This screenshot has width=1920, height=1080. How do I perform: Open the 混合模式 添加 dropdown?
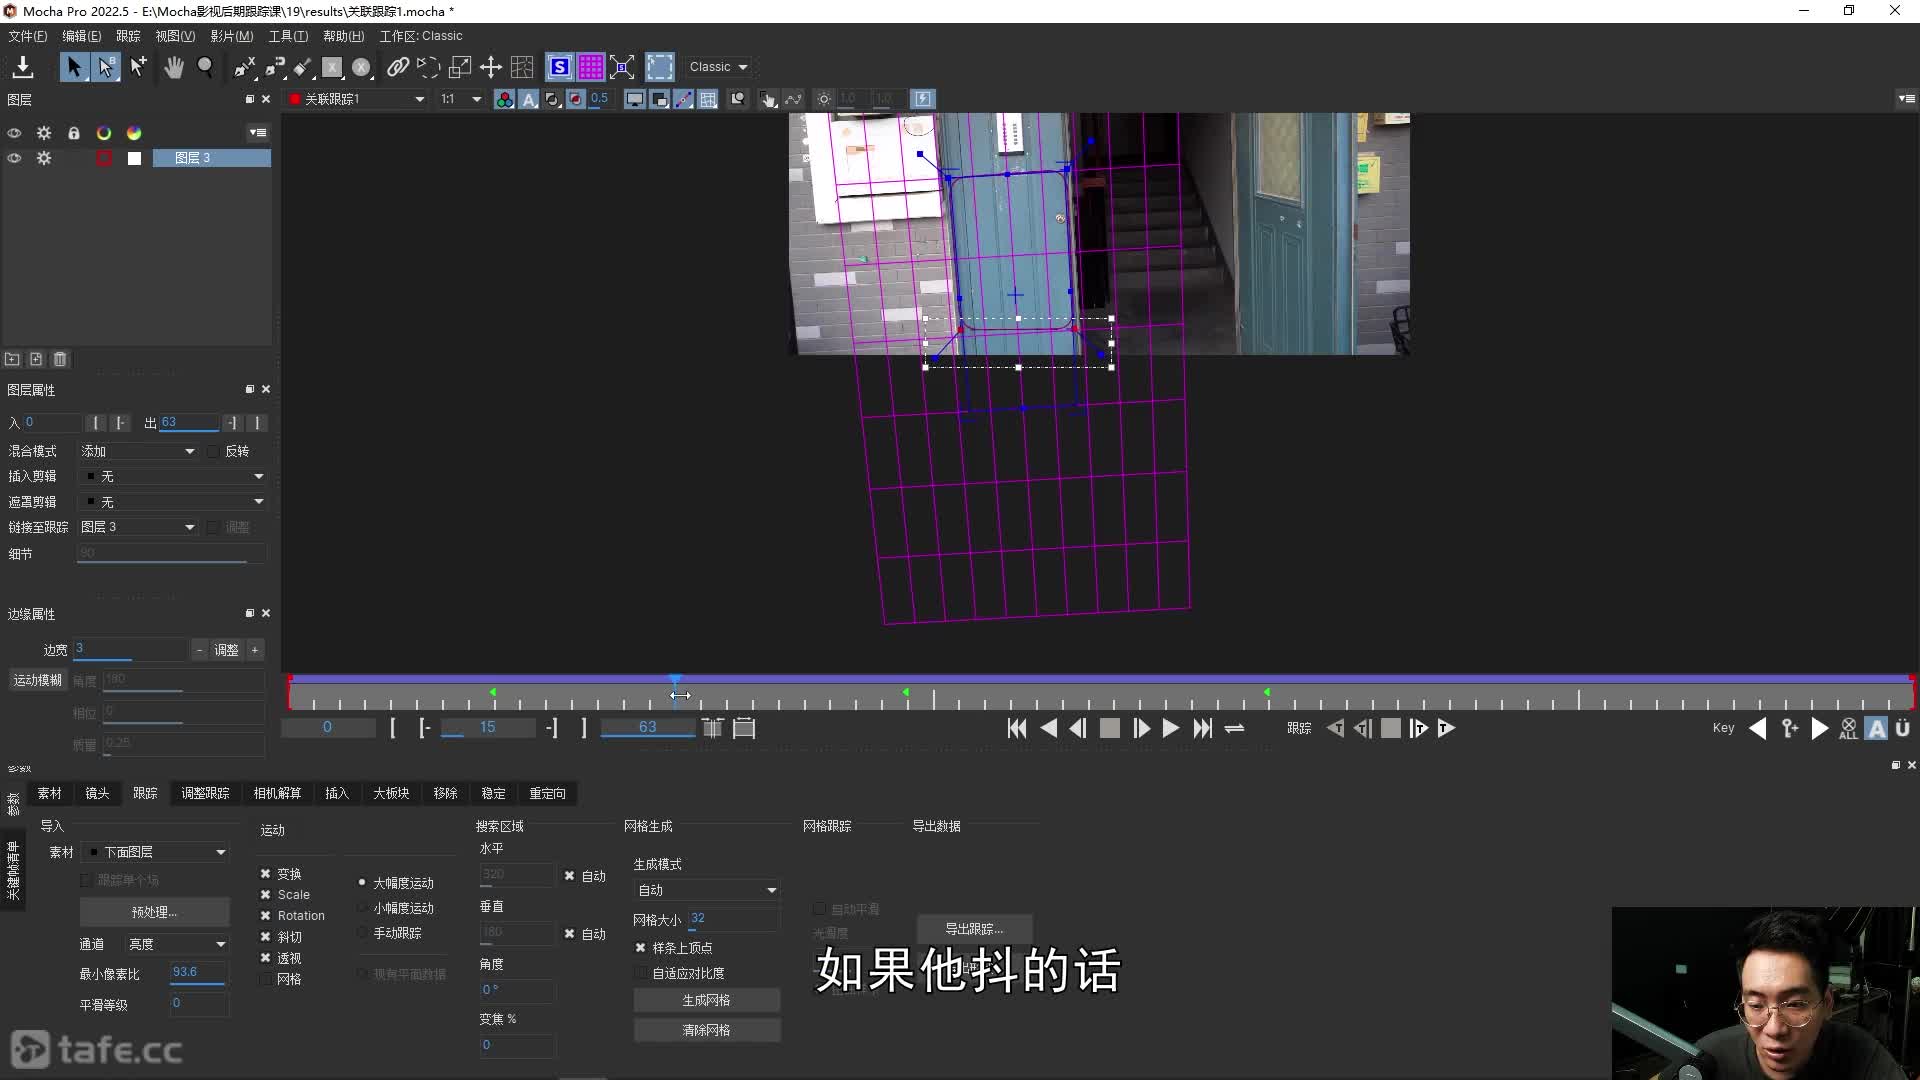pyautogui.click(x=138, y=452)
